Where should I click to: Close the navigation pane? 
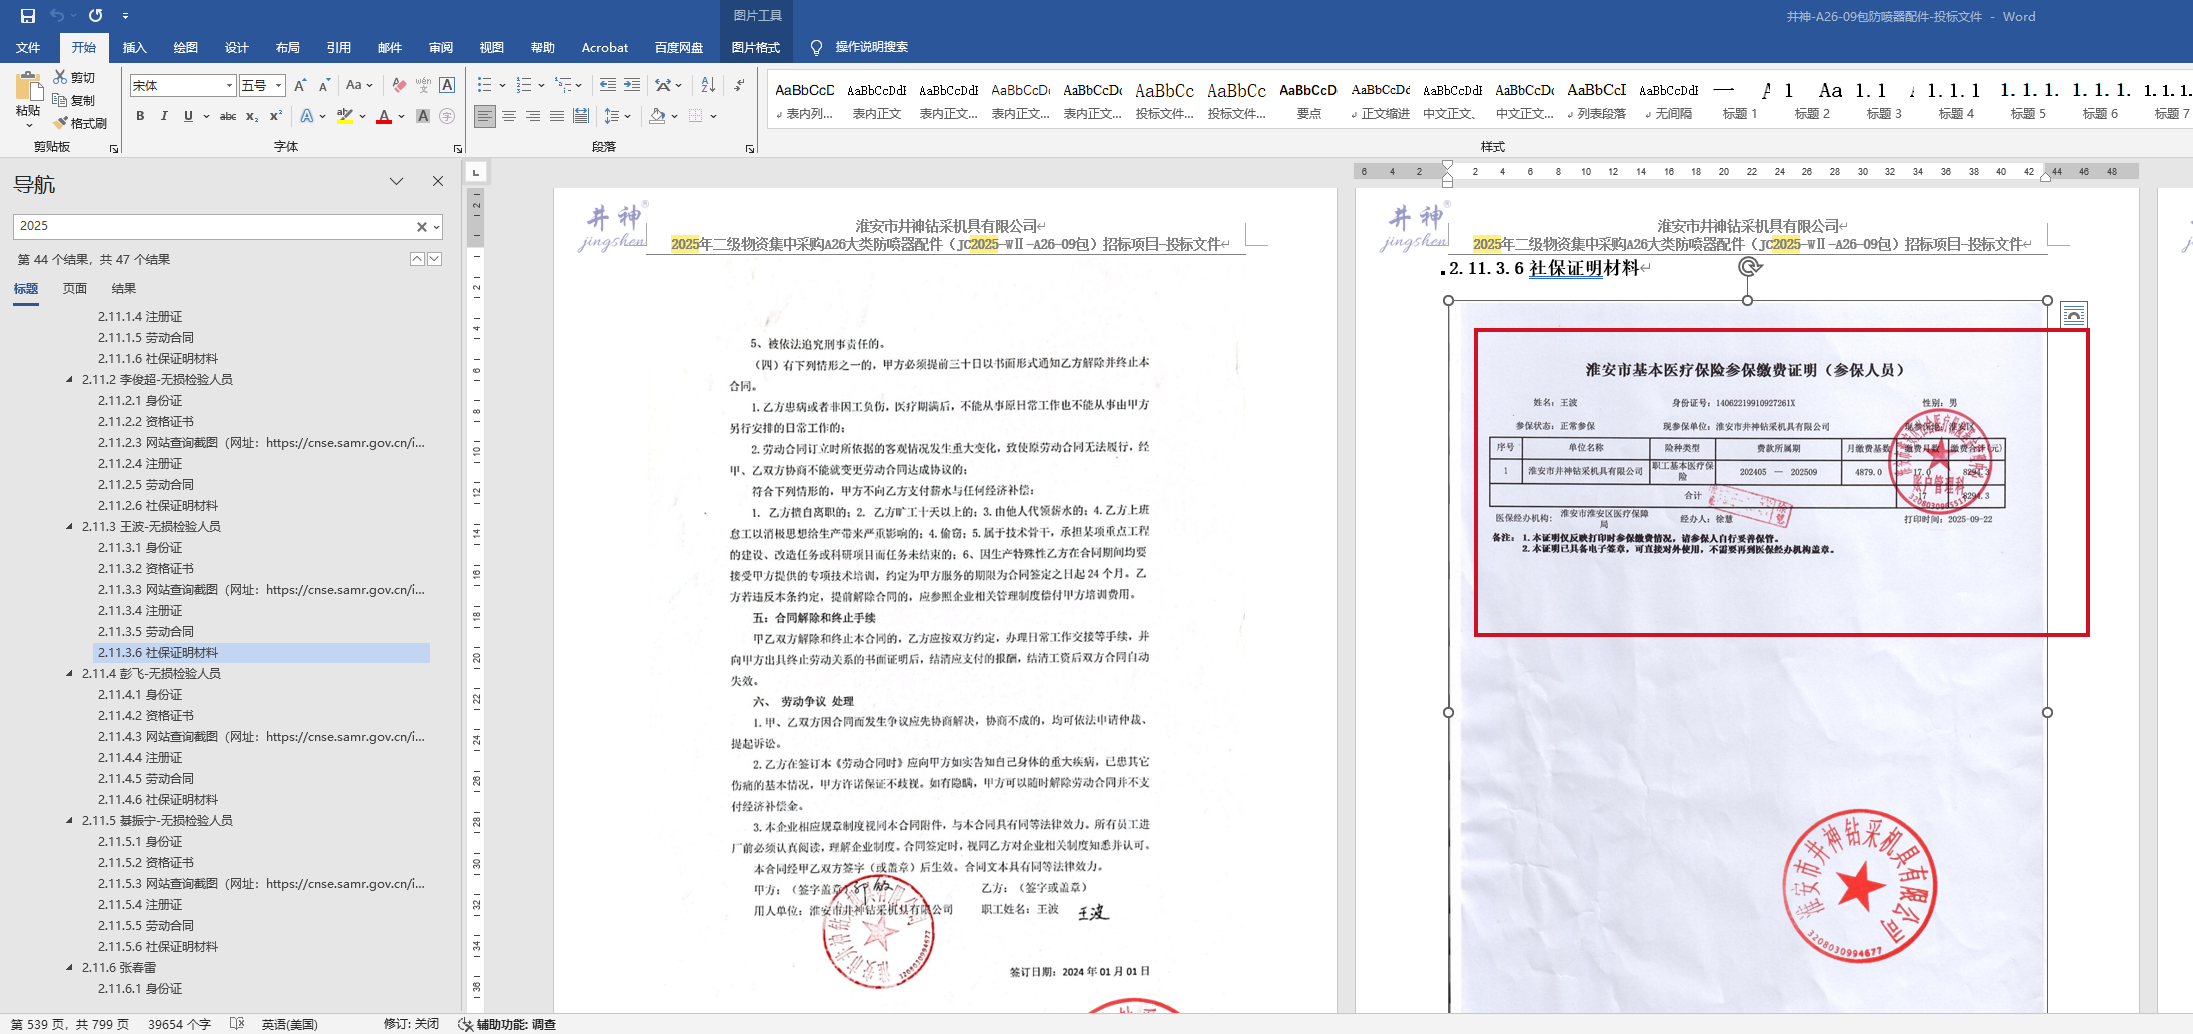click(437, 181)
